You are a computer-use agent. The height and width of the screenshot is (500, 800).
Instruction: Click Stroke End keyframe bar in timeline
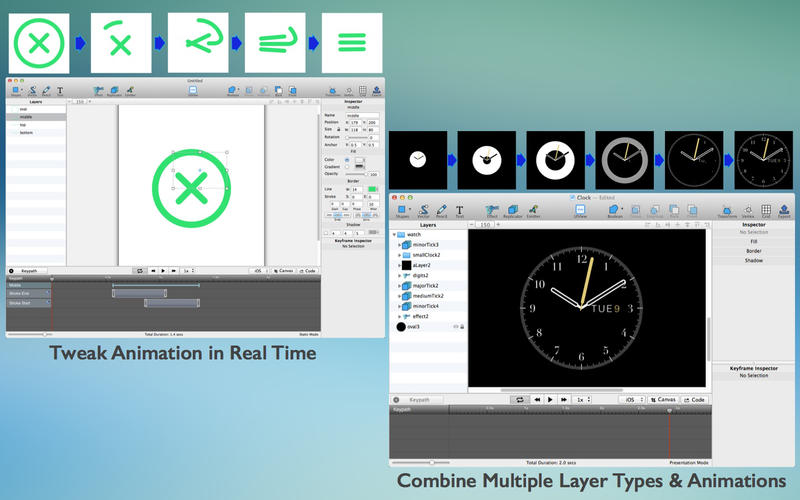coord(139,293)
